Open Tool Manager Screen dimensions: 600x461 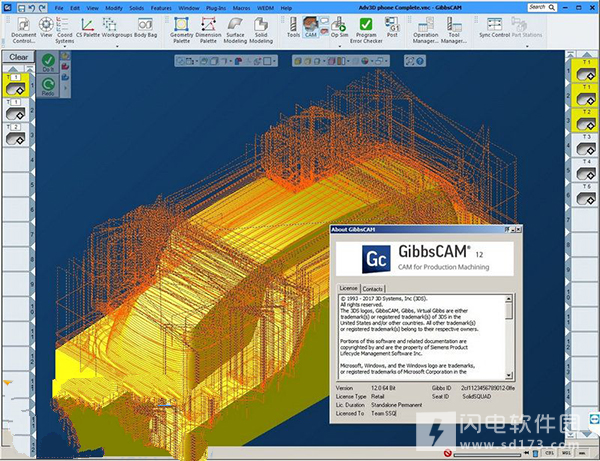click(x=454, y=30)
